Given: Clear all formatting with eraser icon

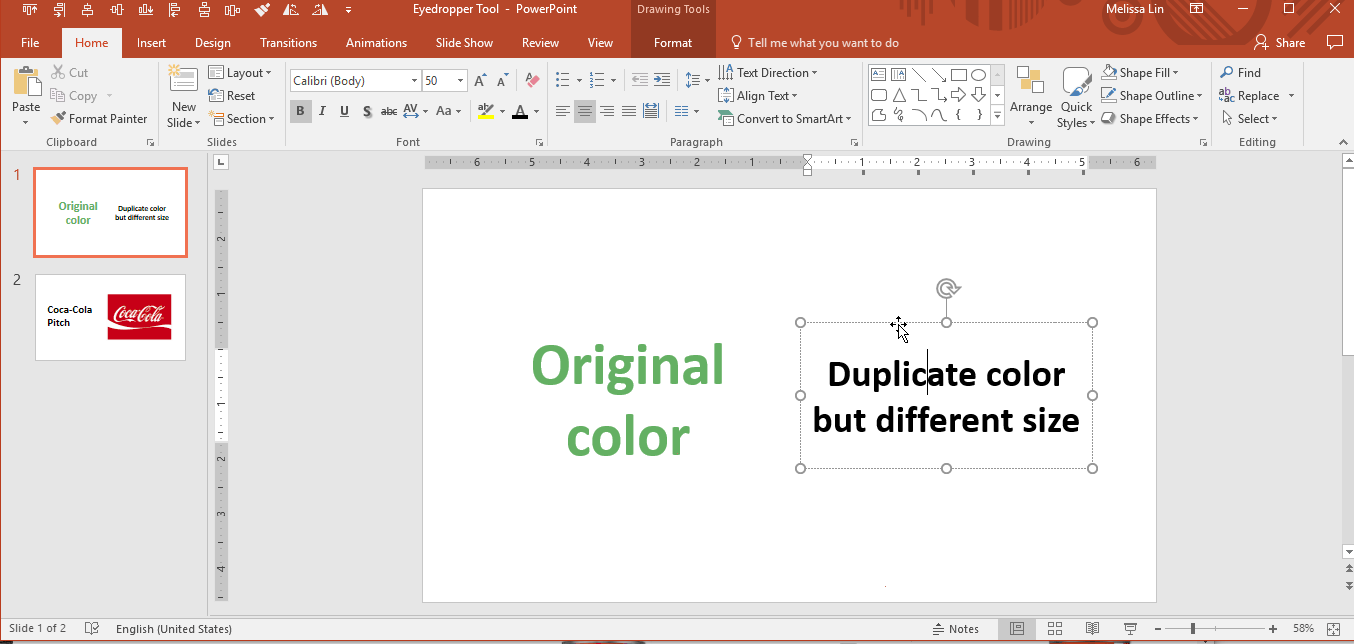Looking at the screenshot, I should point(532,81).
